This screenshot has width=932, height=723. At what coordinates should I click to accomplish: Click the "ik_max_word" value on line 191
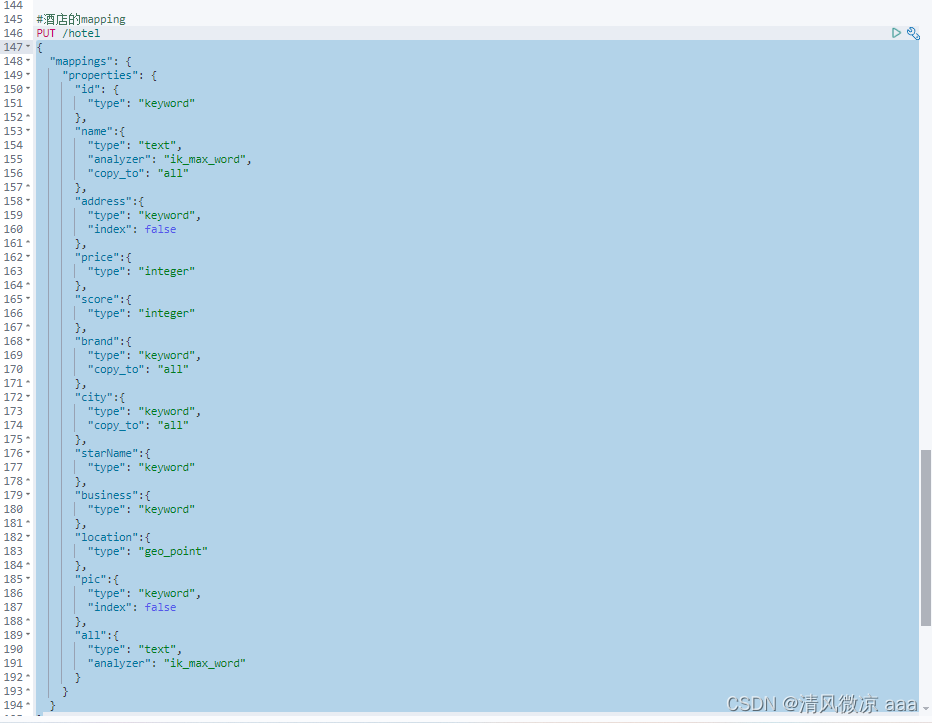(204, 663)
